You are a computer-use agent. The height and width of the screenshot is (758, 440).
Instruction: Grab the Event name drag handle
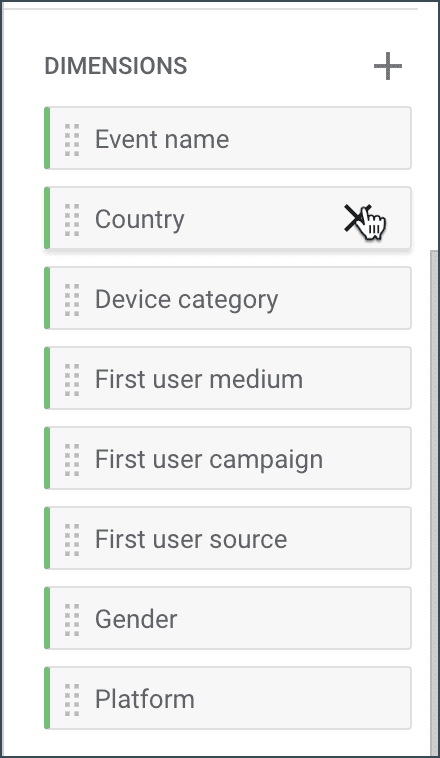click(72, 140)
